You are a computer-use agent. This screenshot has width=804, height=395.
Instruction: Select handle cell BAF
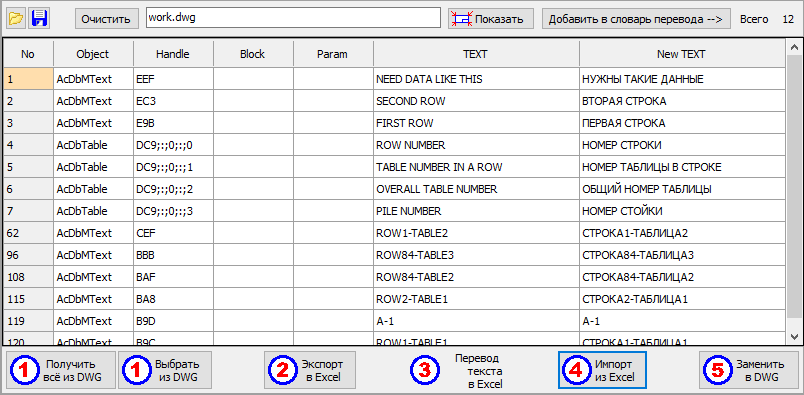(173, 277)
